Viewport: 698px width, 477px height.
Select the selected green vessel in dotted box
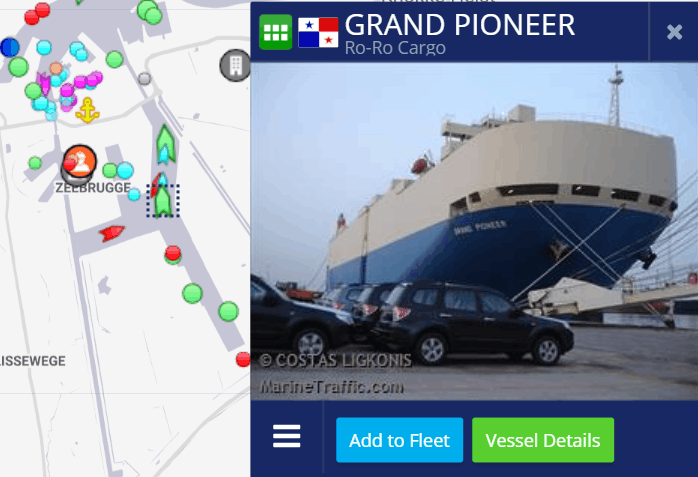pos(163,201)
